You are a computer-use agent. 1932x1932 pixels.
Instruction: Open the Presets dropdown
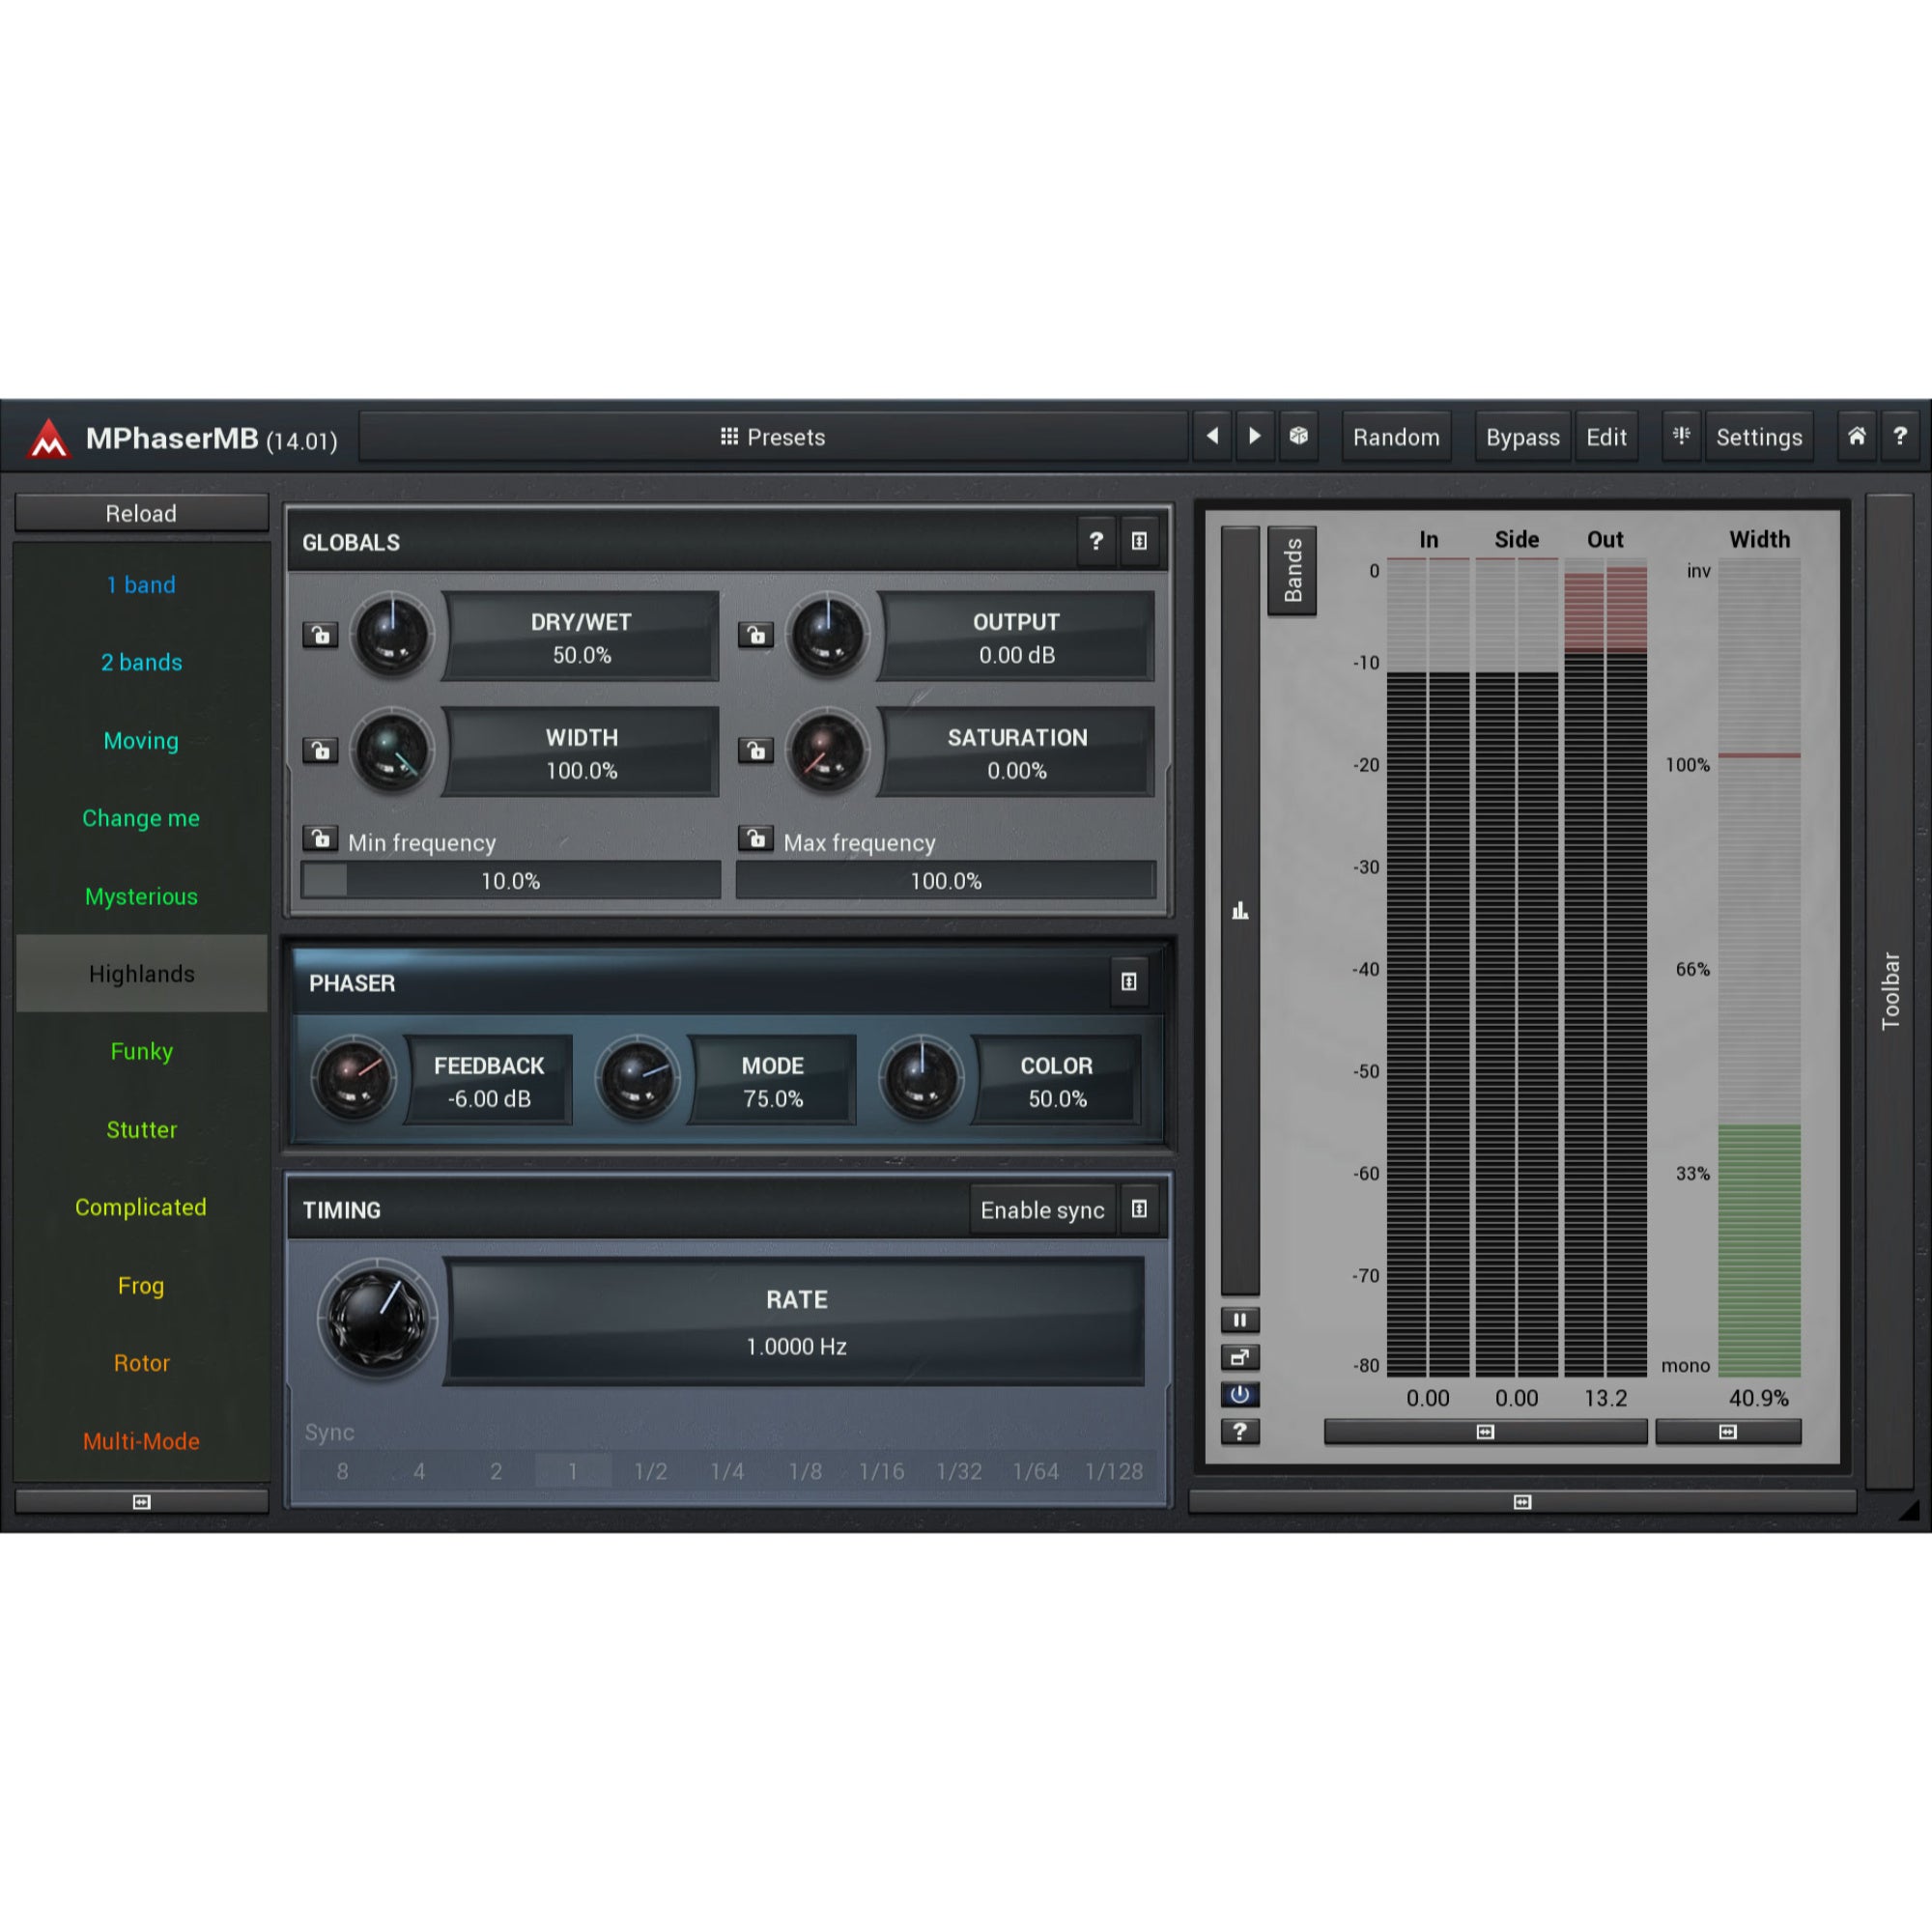(x=773, y=437)
